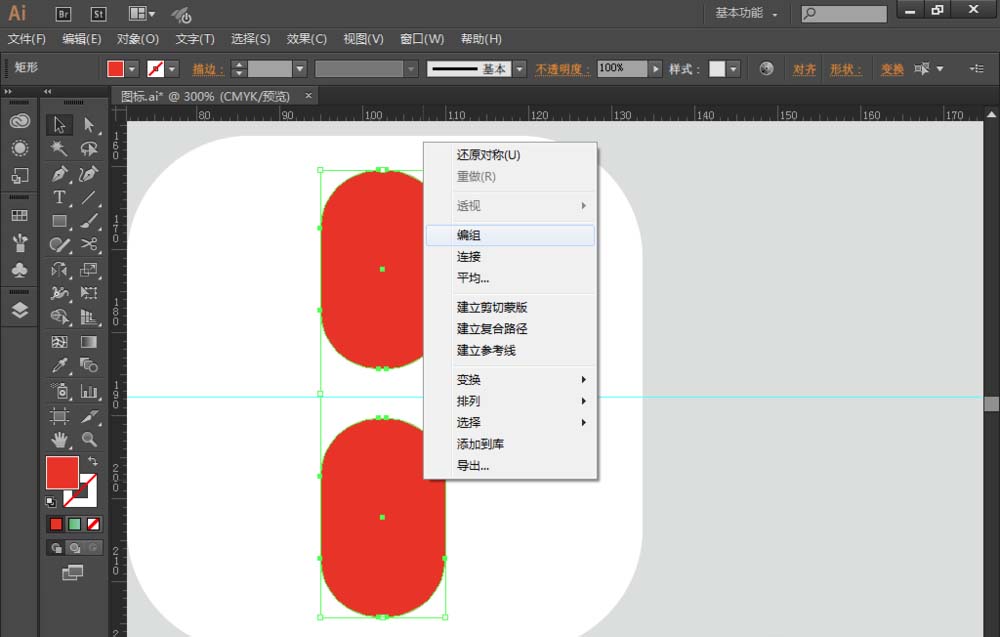Open the Creative Cloud Libraries panel
The height and width of the screenshot is (637, 1000).
click(20, 121)
